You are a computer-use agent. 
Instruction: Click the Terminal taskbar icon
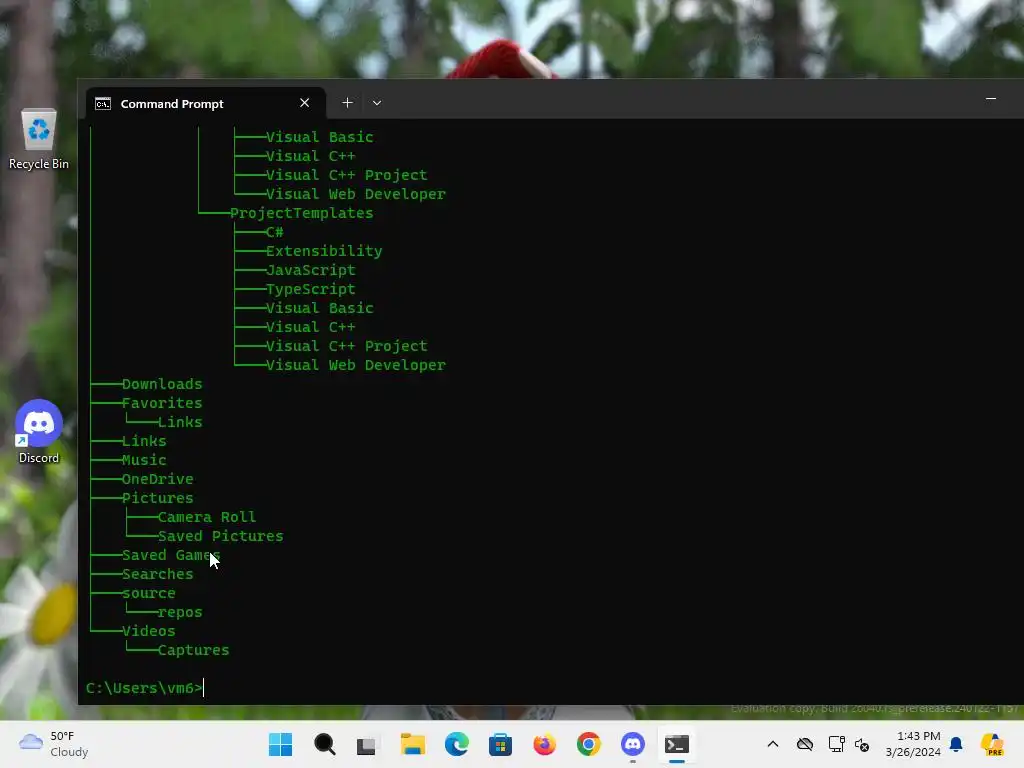677,744
